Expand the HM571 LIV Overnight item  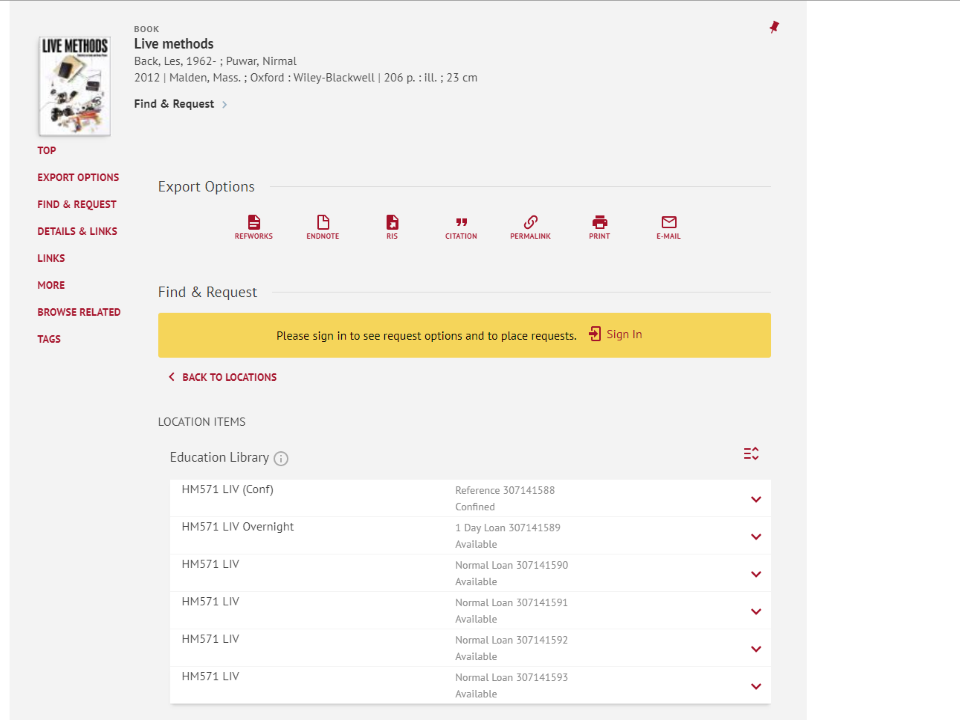pos(756,537)
